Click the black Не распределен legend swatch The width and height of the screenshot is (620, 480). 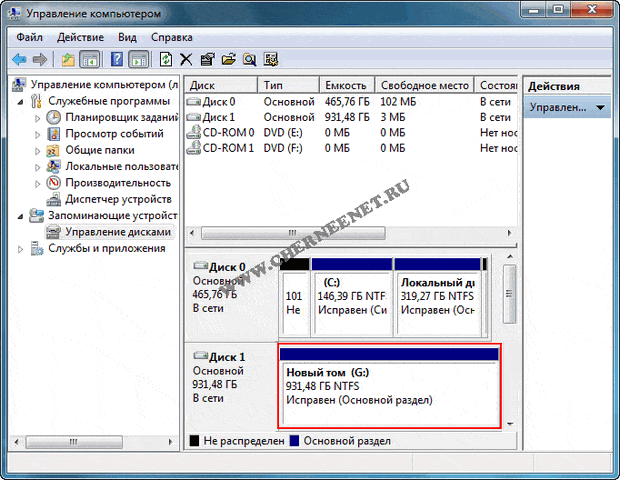click(x=194, y=441)
